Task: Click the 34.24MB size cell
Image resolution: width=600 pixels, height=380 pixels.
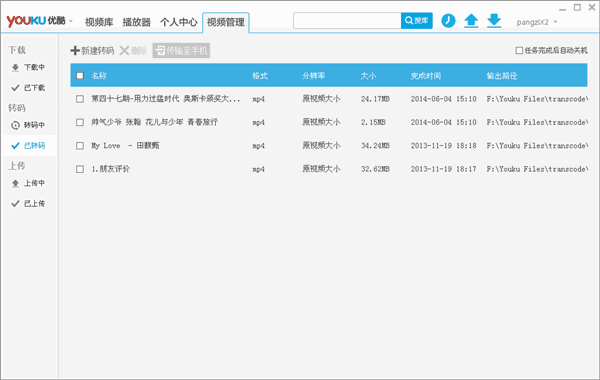Action: (375, 145)
